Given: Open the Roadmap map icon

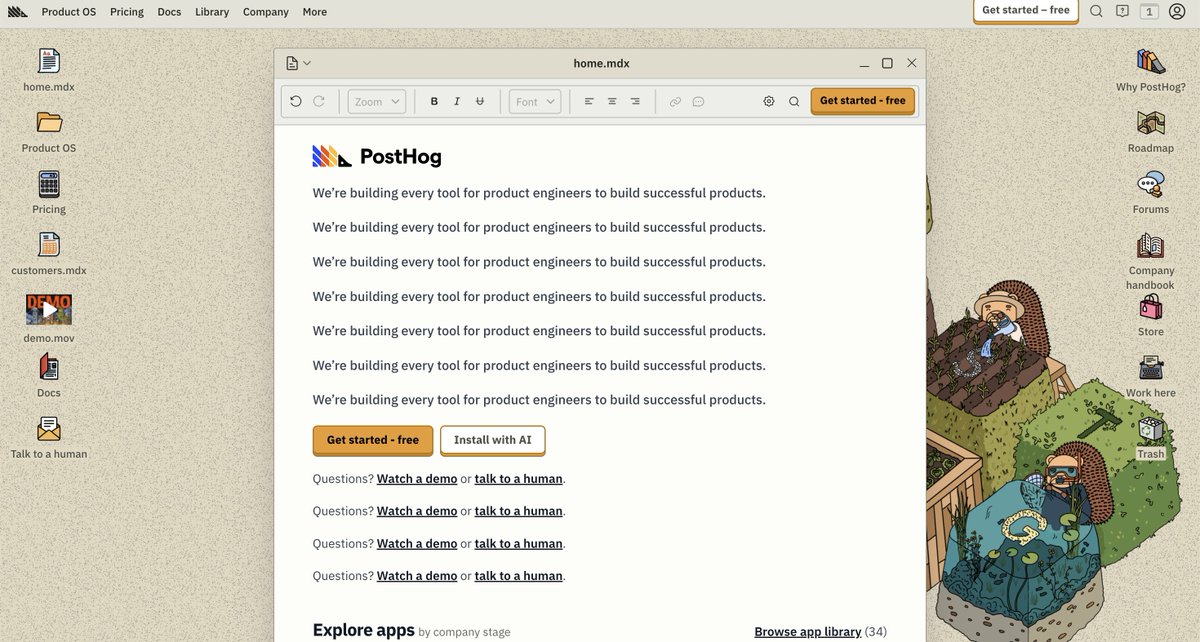Looking at the screenshot, I should [x=1151, y=123].
